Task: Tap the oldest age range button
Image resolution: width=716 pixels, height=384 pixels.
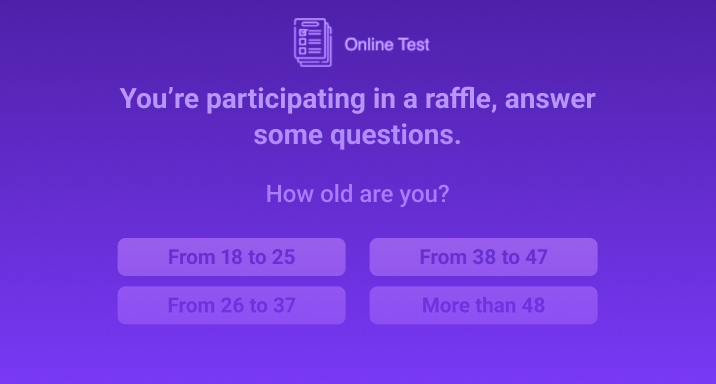Action: [484, 305]
